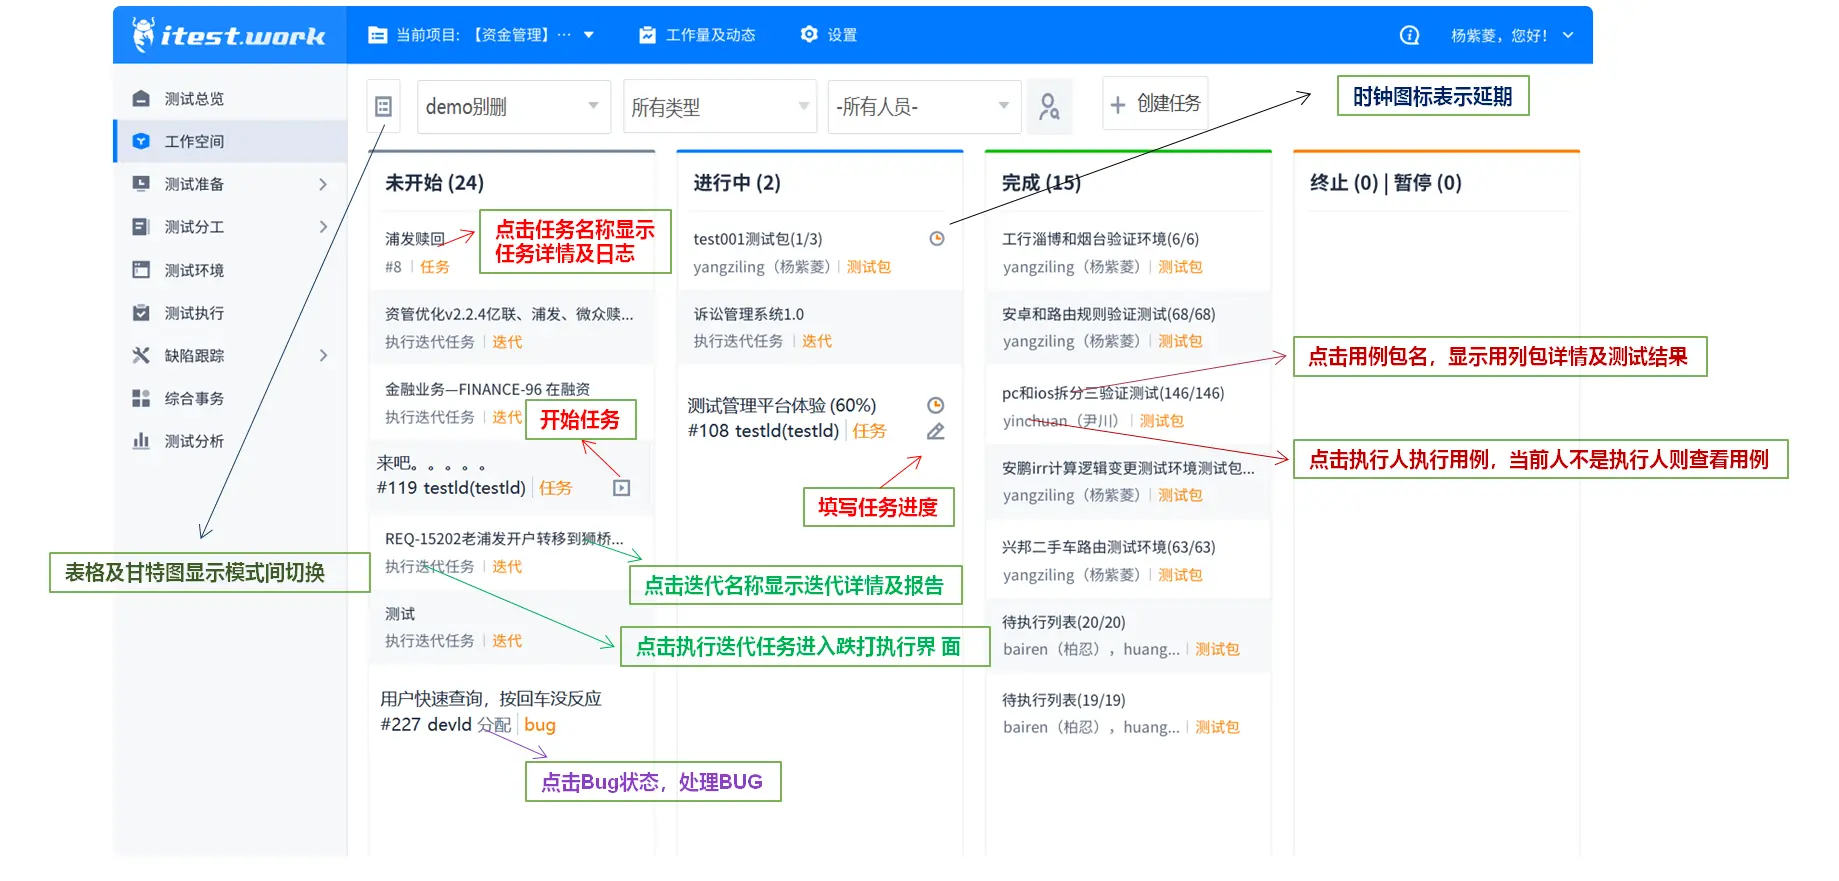The image size is (1839, 881).
Task: Open 待执行列表(20/20) package
Action: pyautogui.click(x=1064, y=622)
